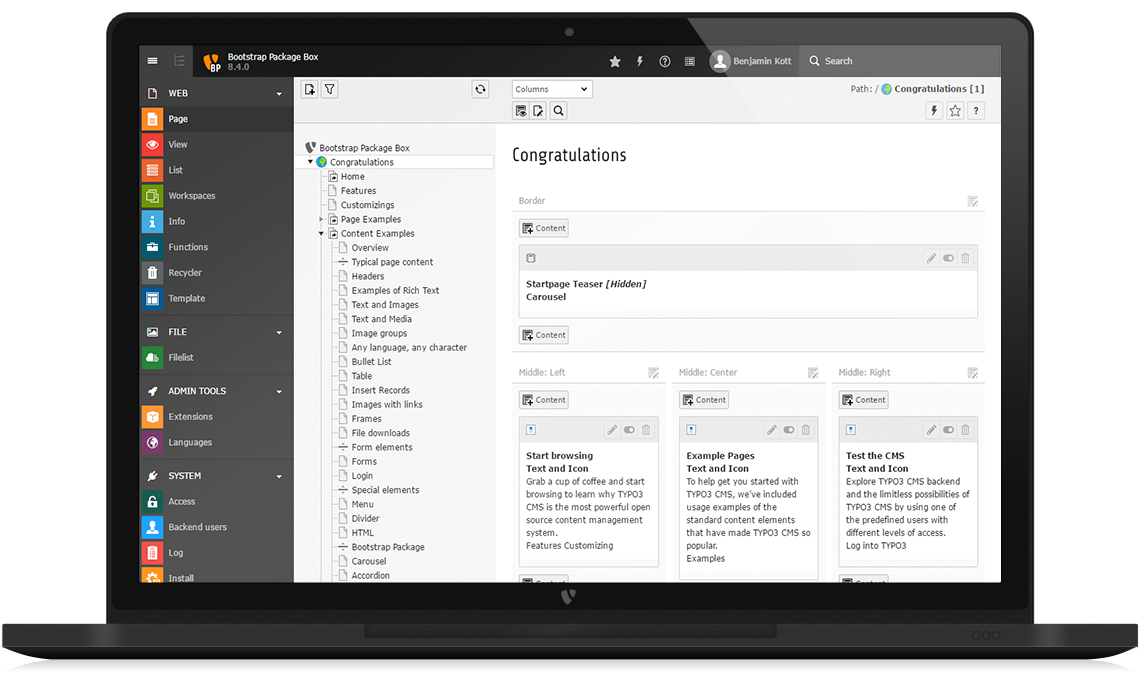Viewport: 1140px width, 673px height.
Task: Collapse the WEB module group
Action: (279, 94)
